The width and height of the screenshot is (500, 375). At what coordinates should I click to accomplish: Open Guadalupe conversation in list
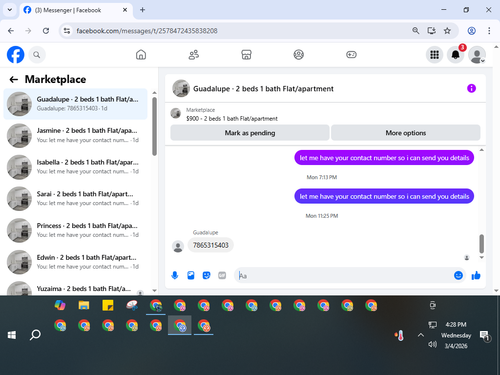(x=76, y=104)
